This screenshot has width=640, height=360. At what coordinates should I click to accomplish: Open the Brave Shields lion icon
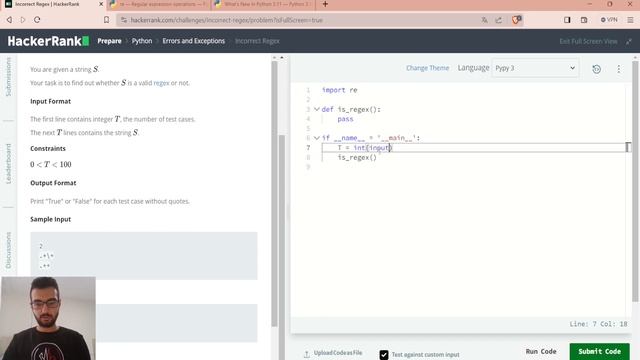(516, 20)
